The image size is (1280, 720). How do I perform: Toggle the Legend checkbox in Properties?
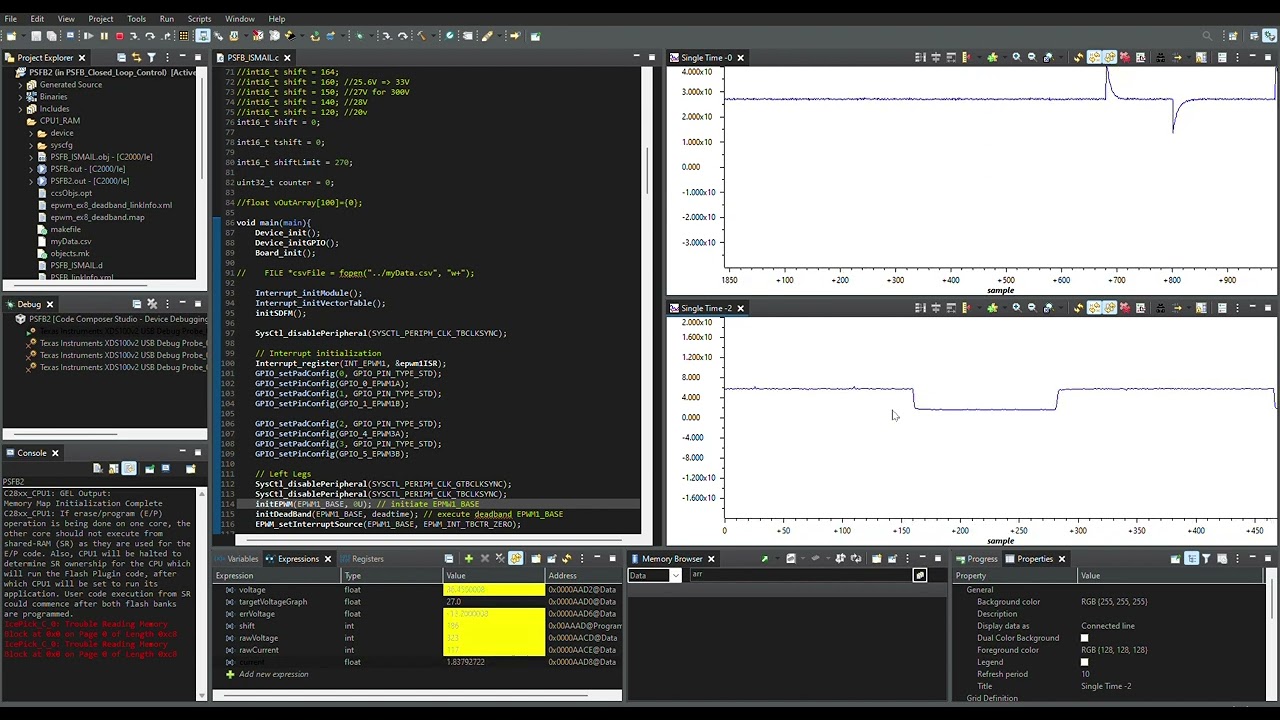(x=1084, y=662)
